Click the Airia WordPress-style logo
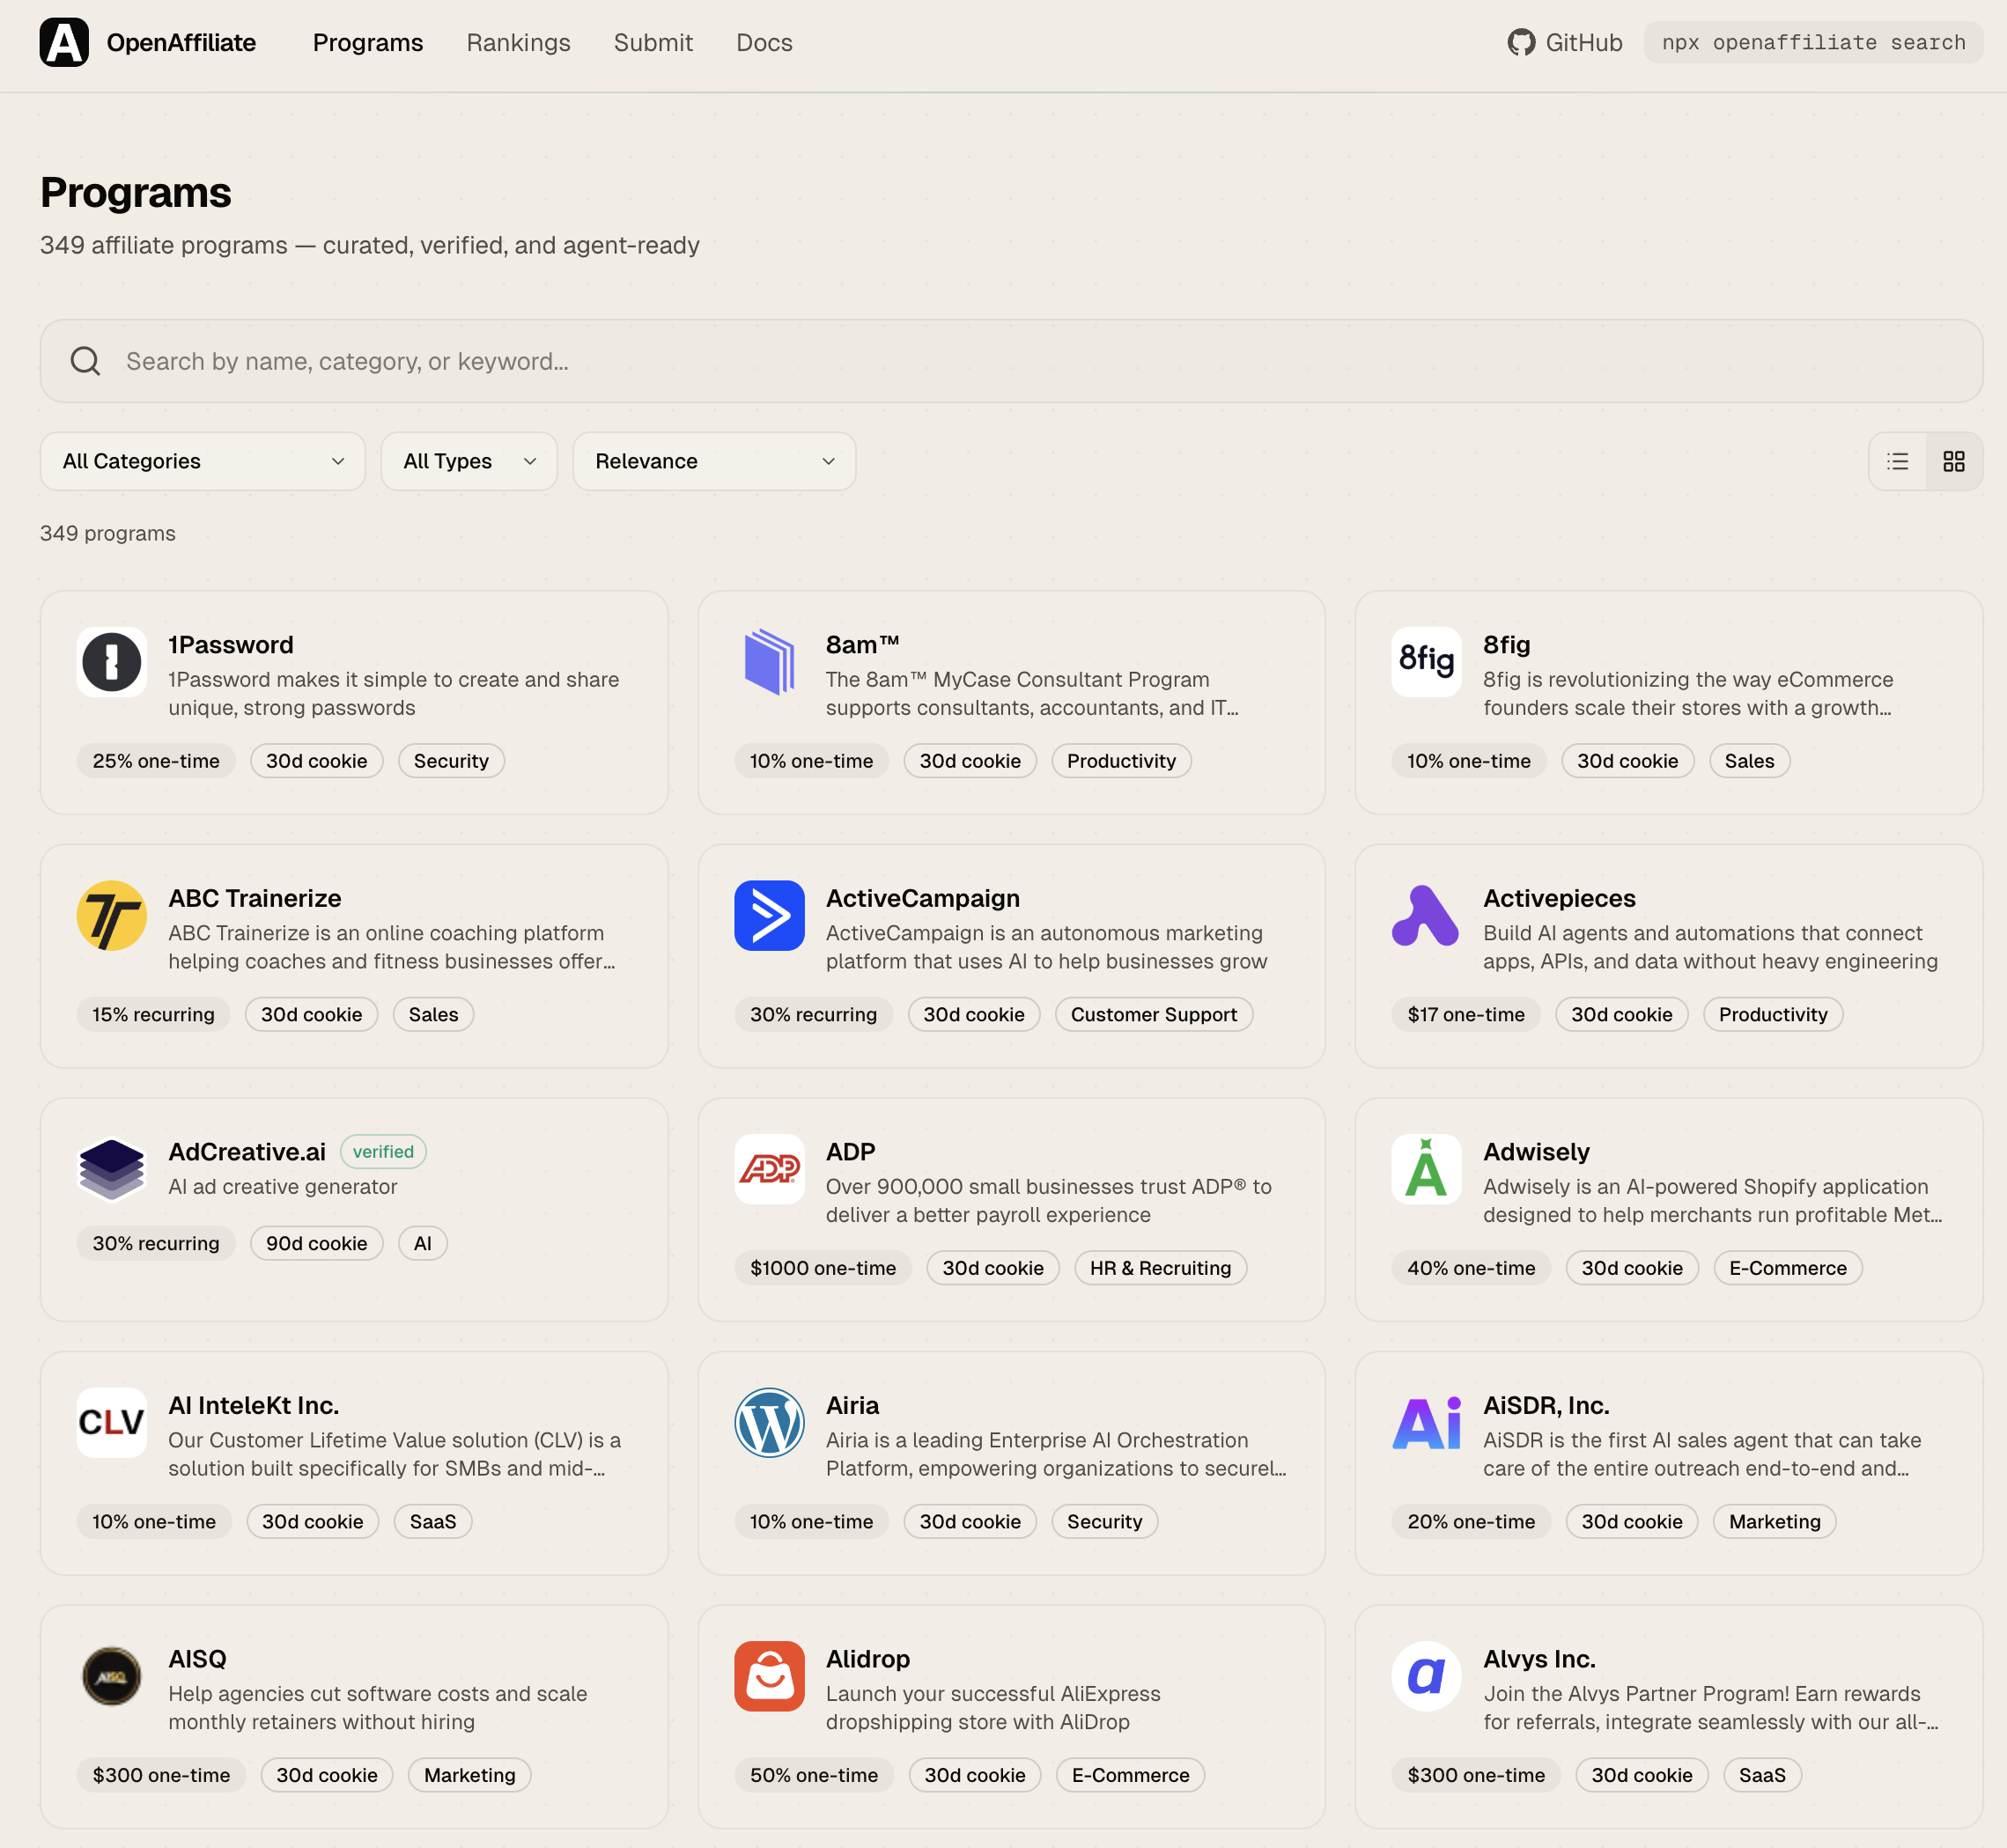 click(768, 1422)
